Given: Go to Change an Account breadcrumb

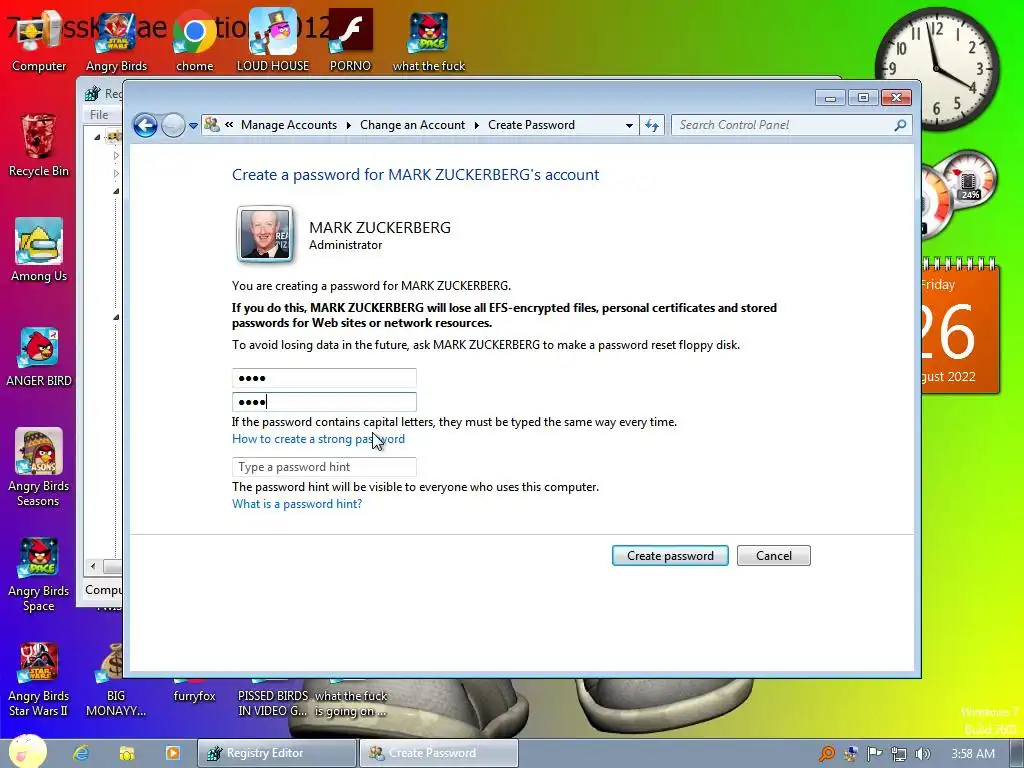Looking at the screenshot, I should coord(412,125).
